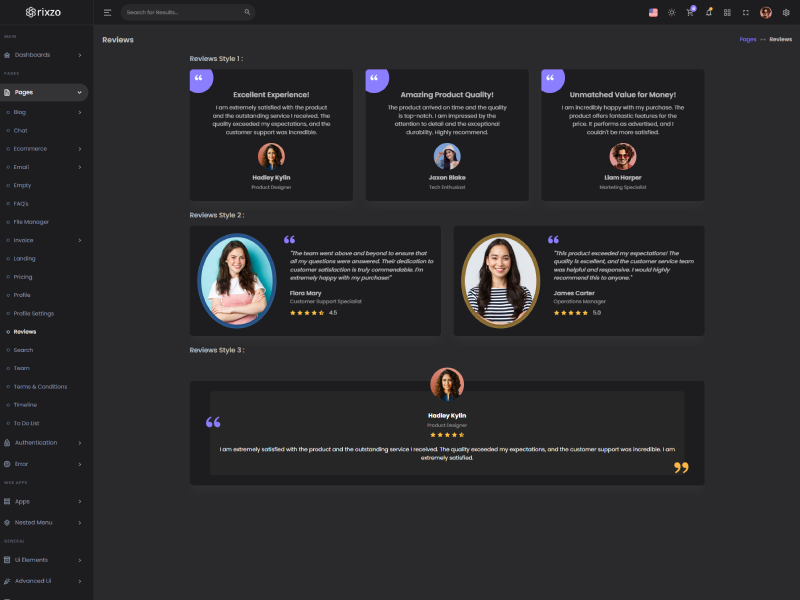The width and height of the screenshot is (800, 600).
Task: Toggle the sidebar hamburger menu
Action: point(107,12)
